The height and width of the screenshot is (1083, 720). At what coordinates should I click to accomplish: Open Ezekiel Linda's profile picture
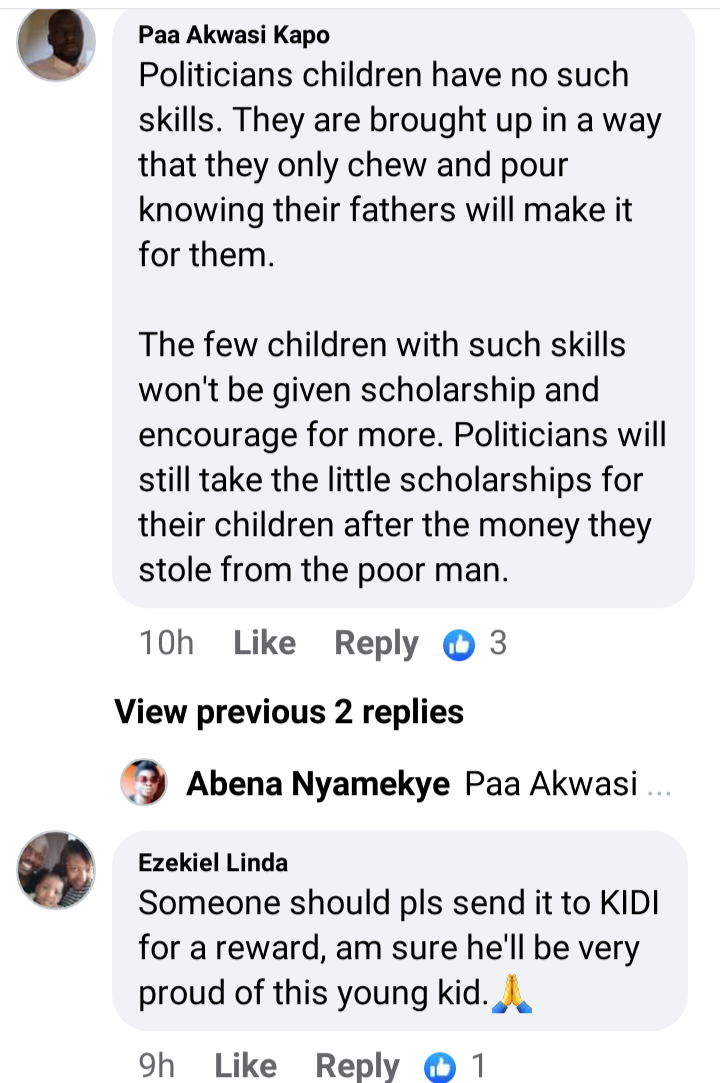pyautogui.click(x=56, y=870)
